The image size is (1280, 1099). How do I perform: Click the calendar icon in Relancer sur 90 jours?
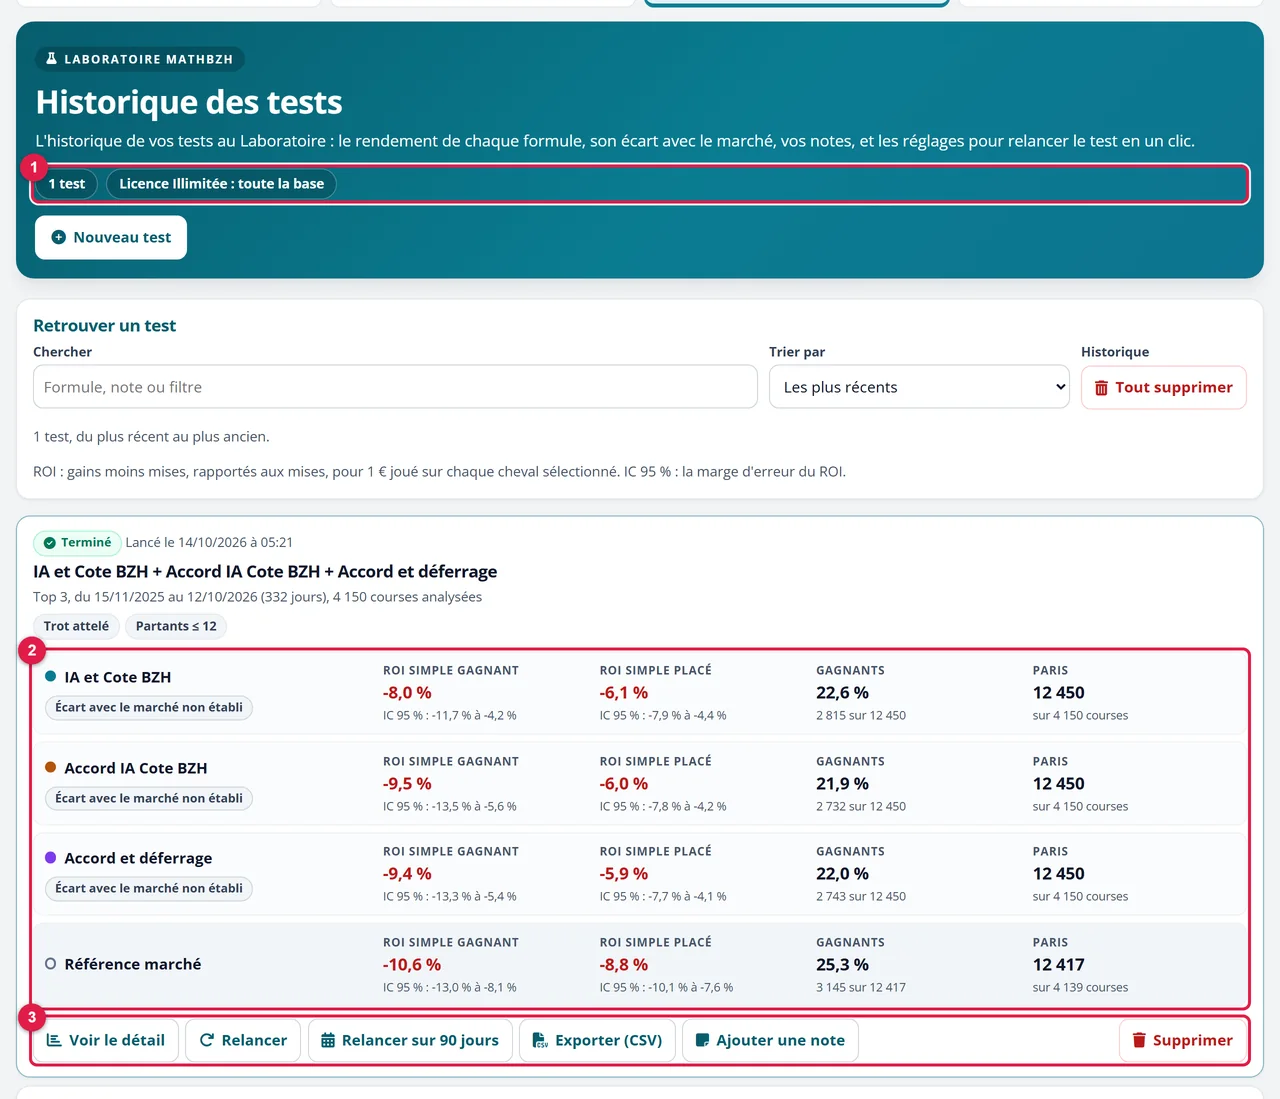(x=328, y=1041)
